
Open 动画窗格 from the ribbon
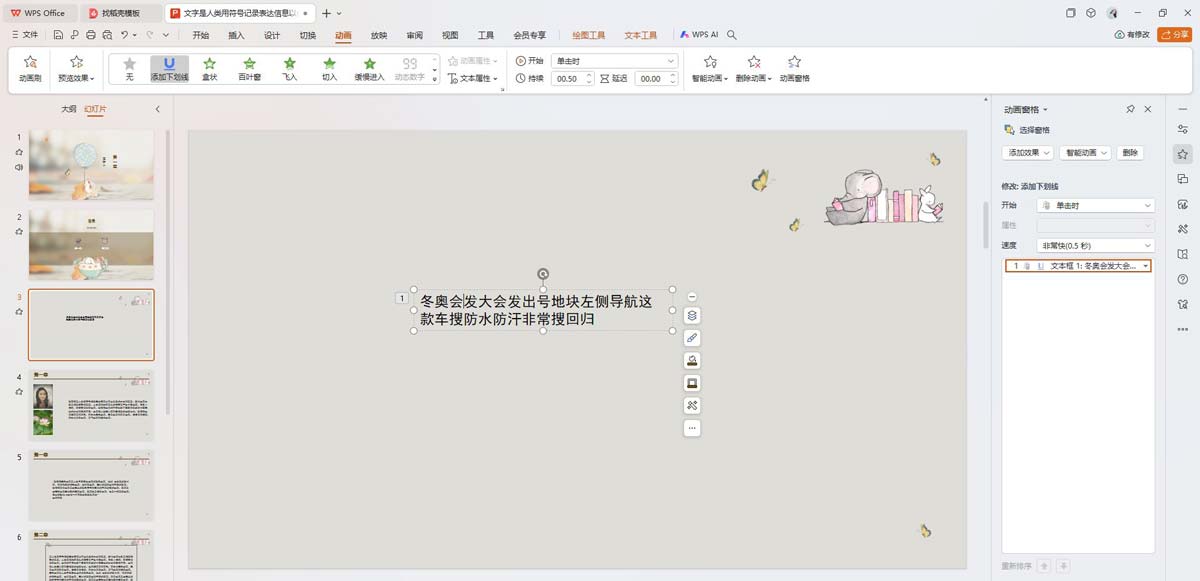pyautogui.click(x=795, y=68)
